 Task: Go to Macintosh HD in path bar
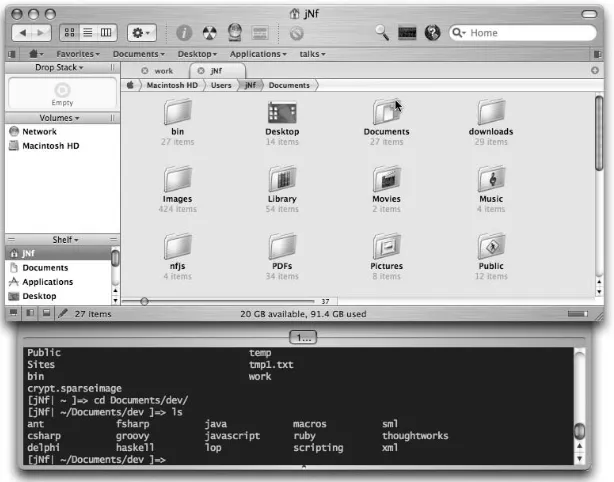click(x=172, y=85)
